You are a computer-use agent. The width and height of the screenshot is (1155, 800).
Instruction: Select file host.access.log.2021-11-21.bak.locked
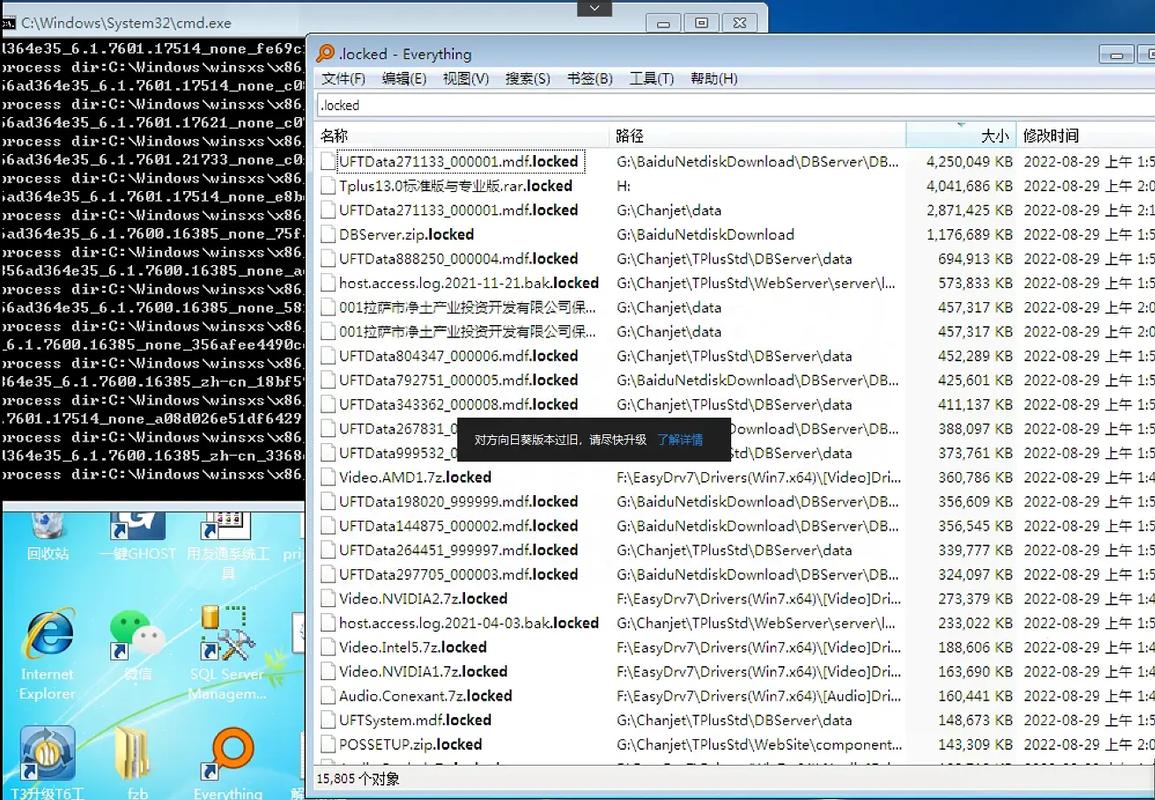coord(468,283)
